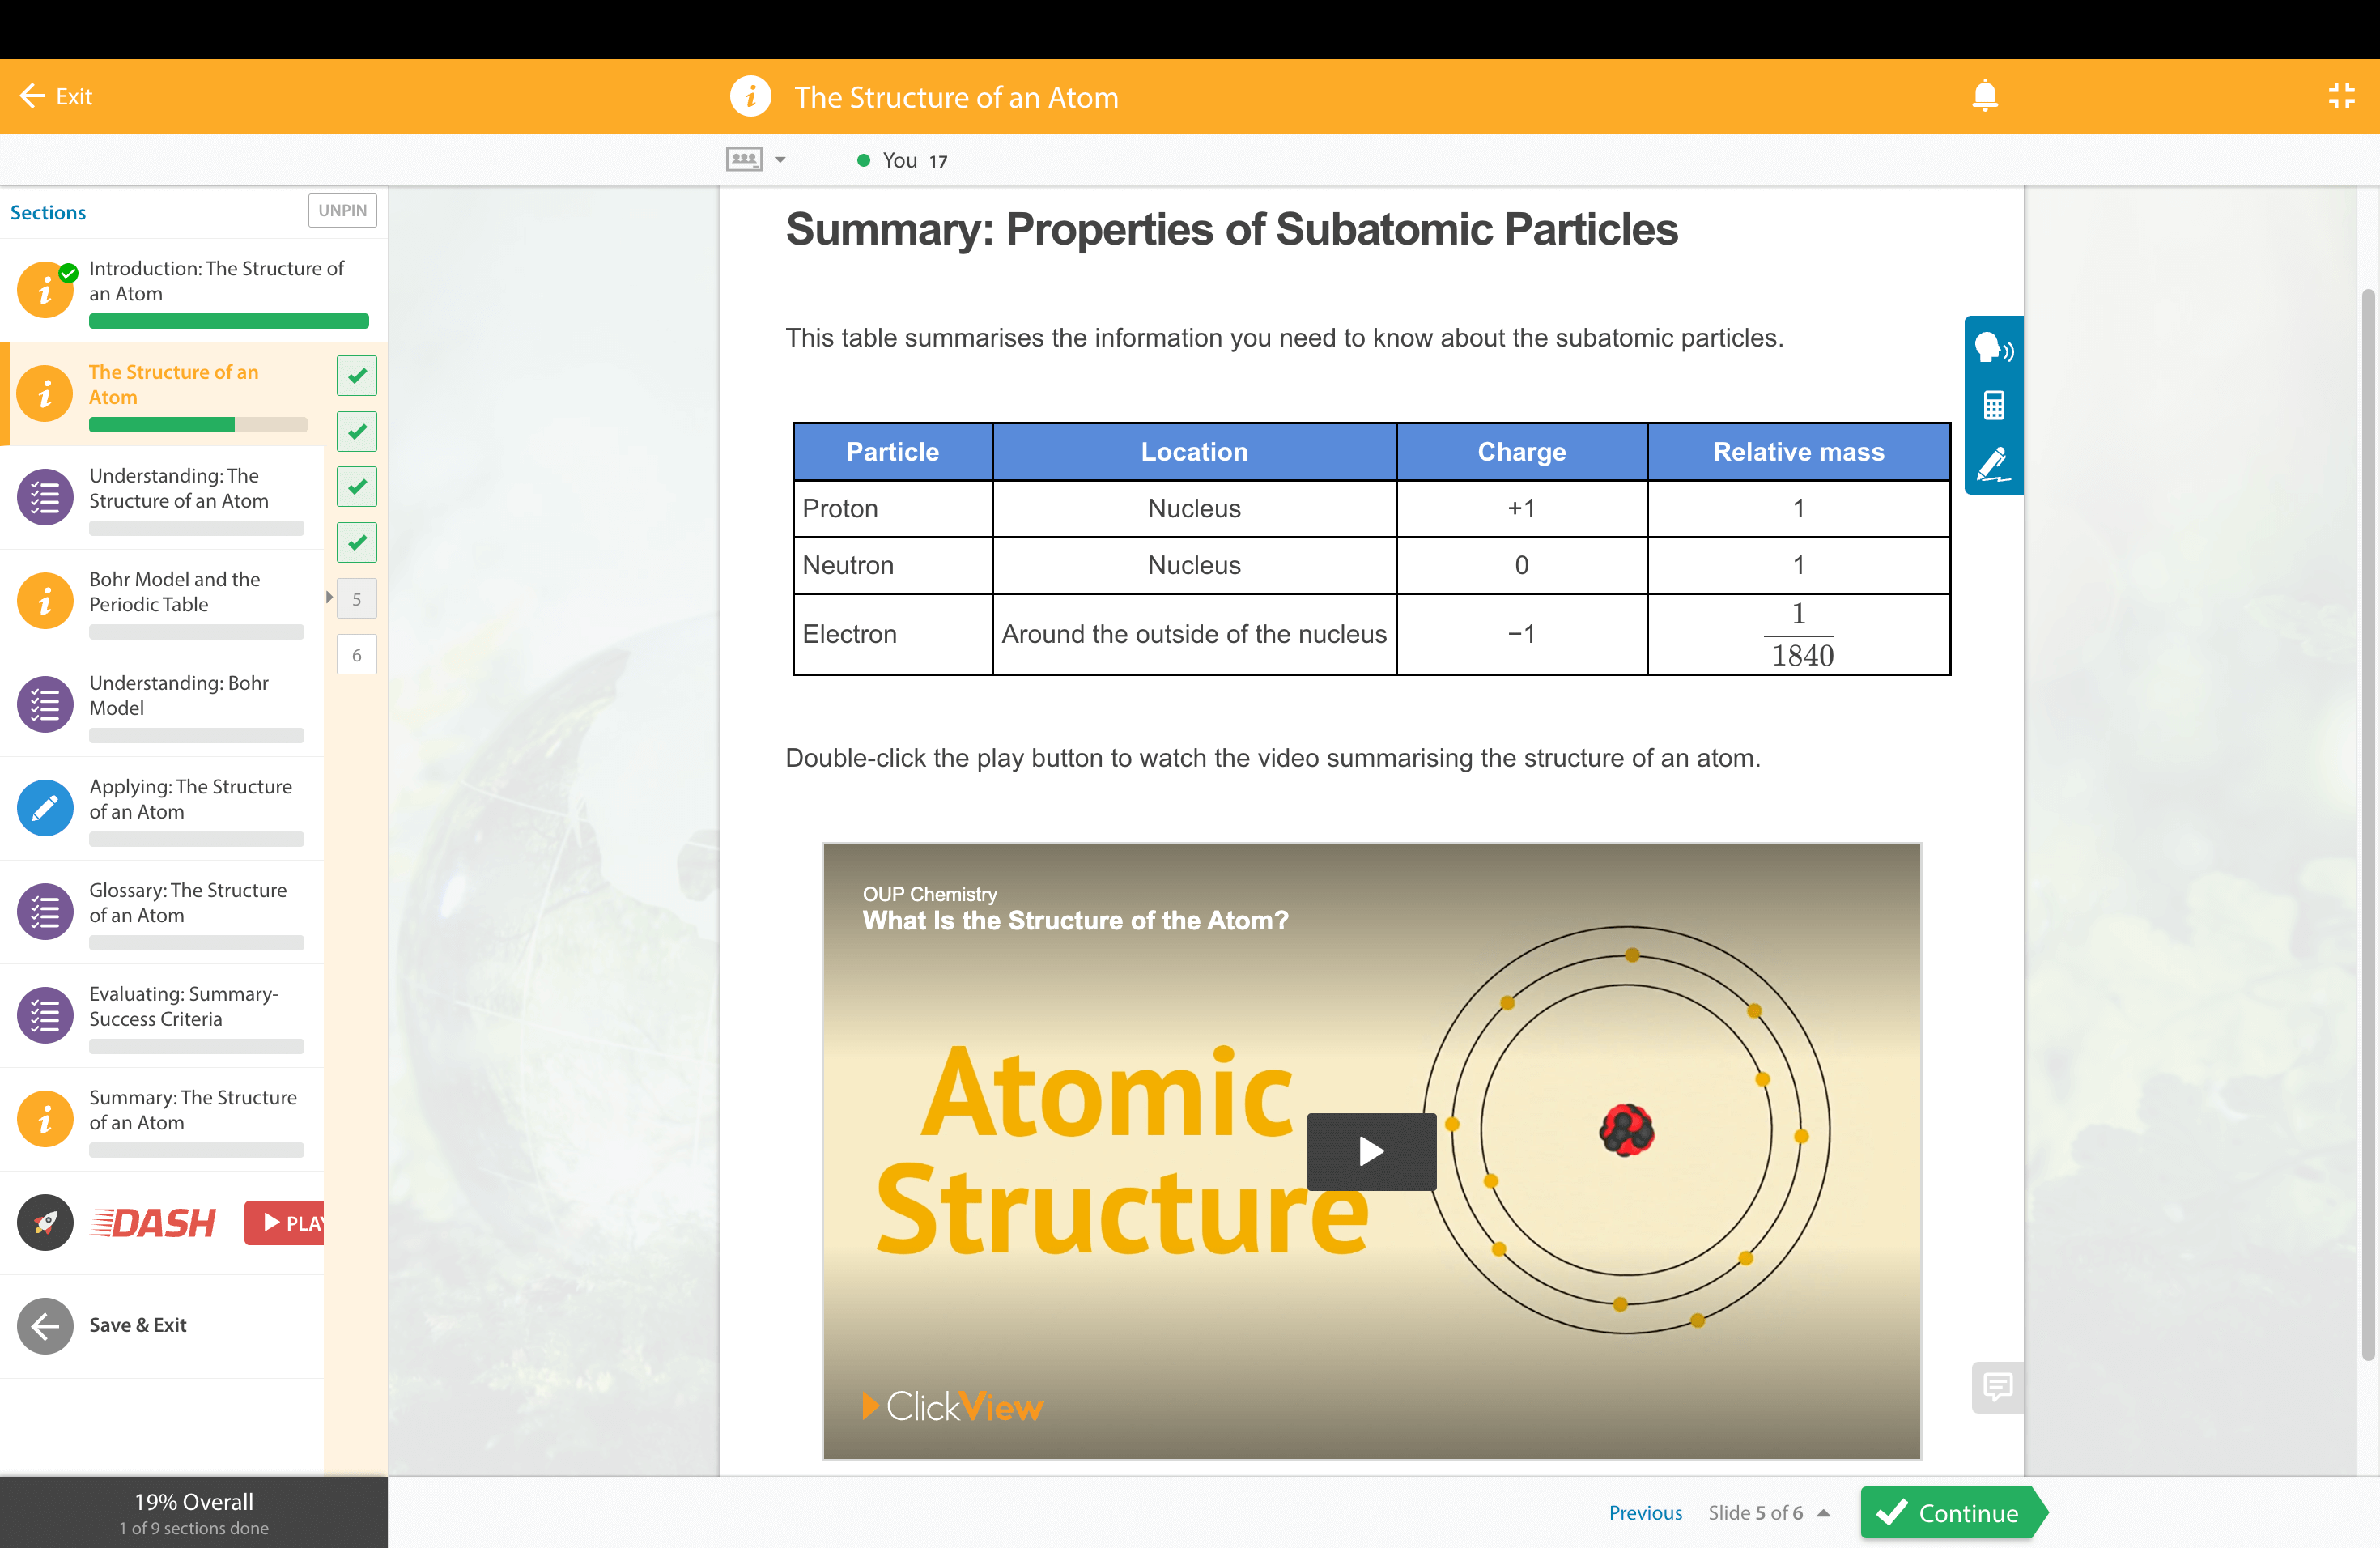Click the lesson info icon in header
The image size is (2380, 1548).
point(750,97)
